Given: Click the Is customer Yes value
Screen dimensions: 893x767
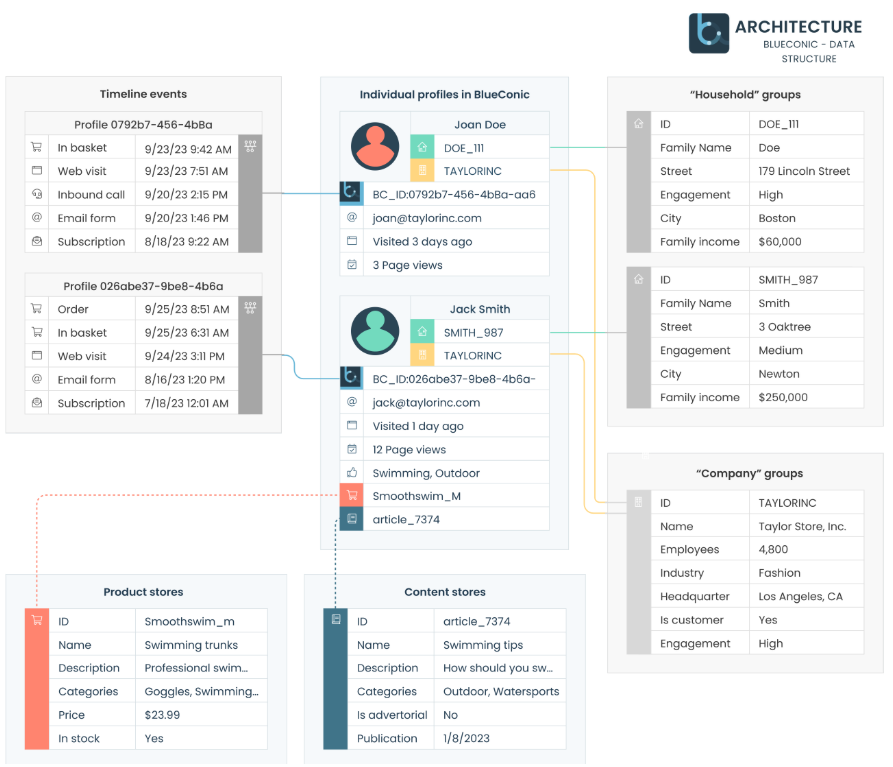Looking at the screenshot, I should [x=767, y=620].
